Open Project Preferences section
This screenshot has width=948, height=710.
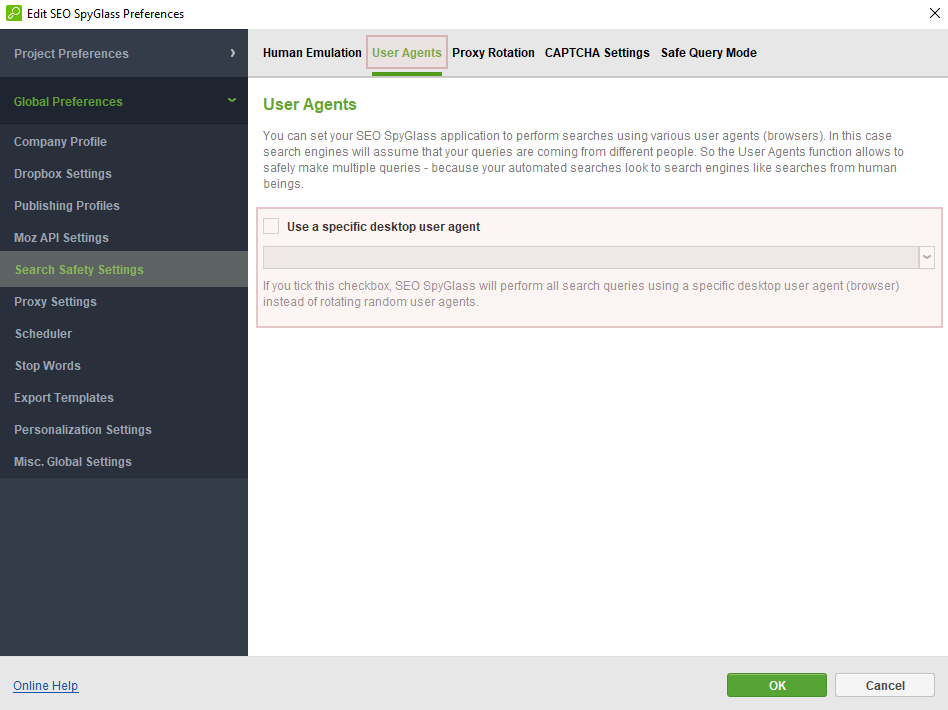124,53
